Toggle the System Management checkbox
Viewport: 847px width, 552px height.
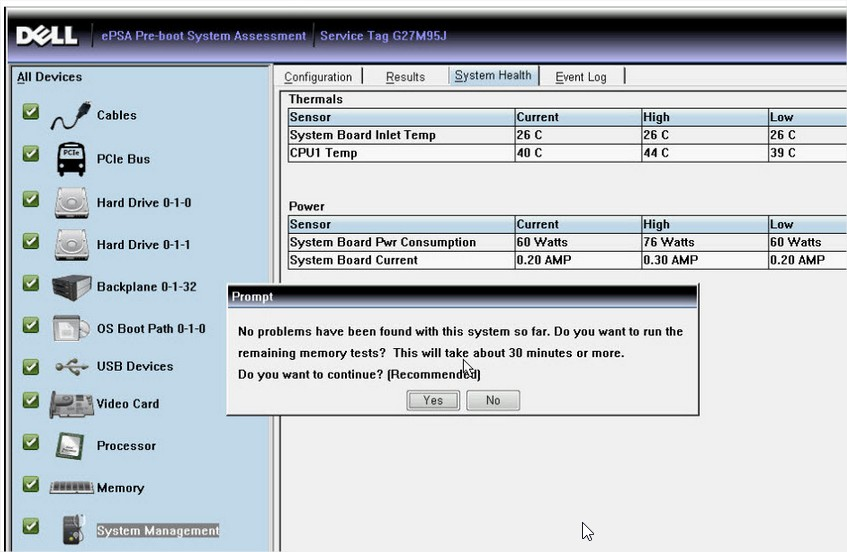tap(31, 526)
